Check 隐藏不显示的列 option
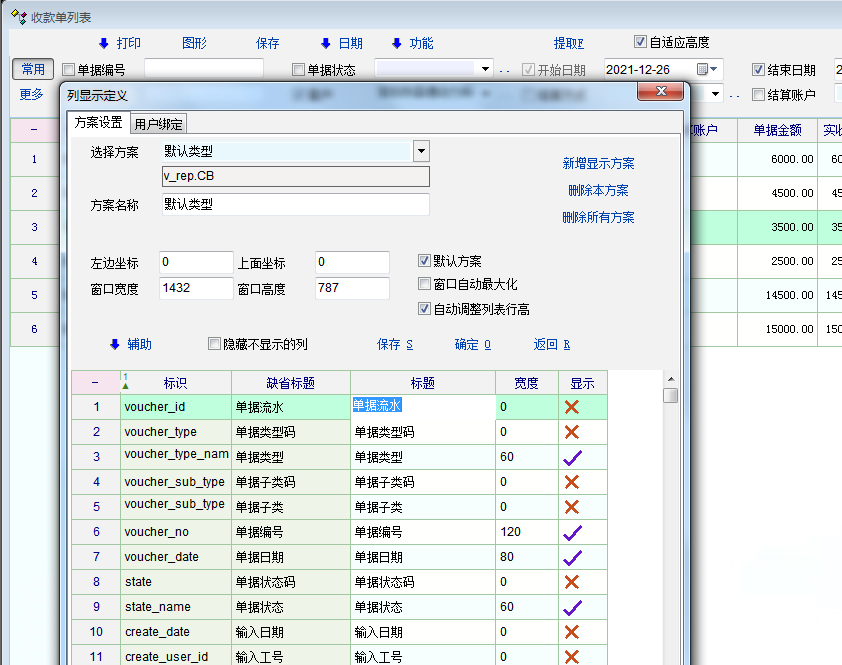The image size is (842, 665). point(214,344)
